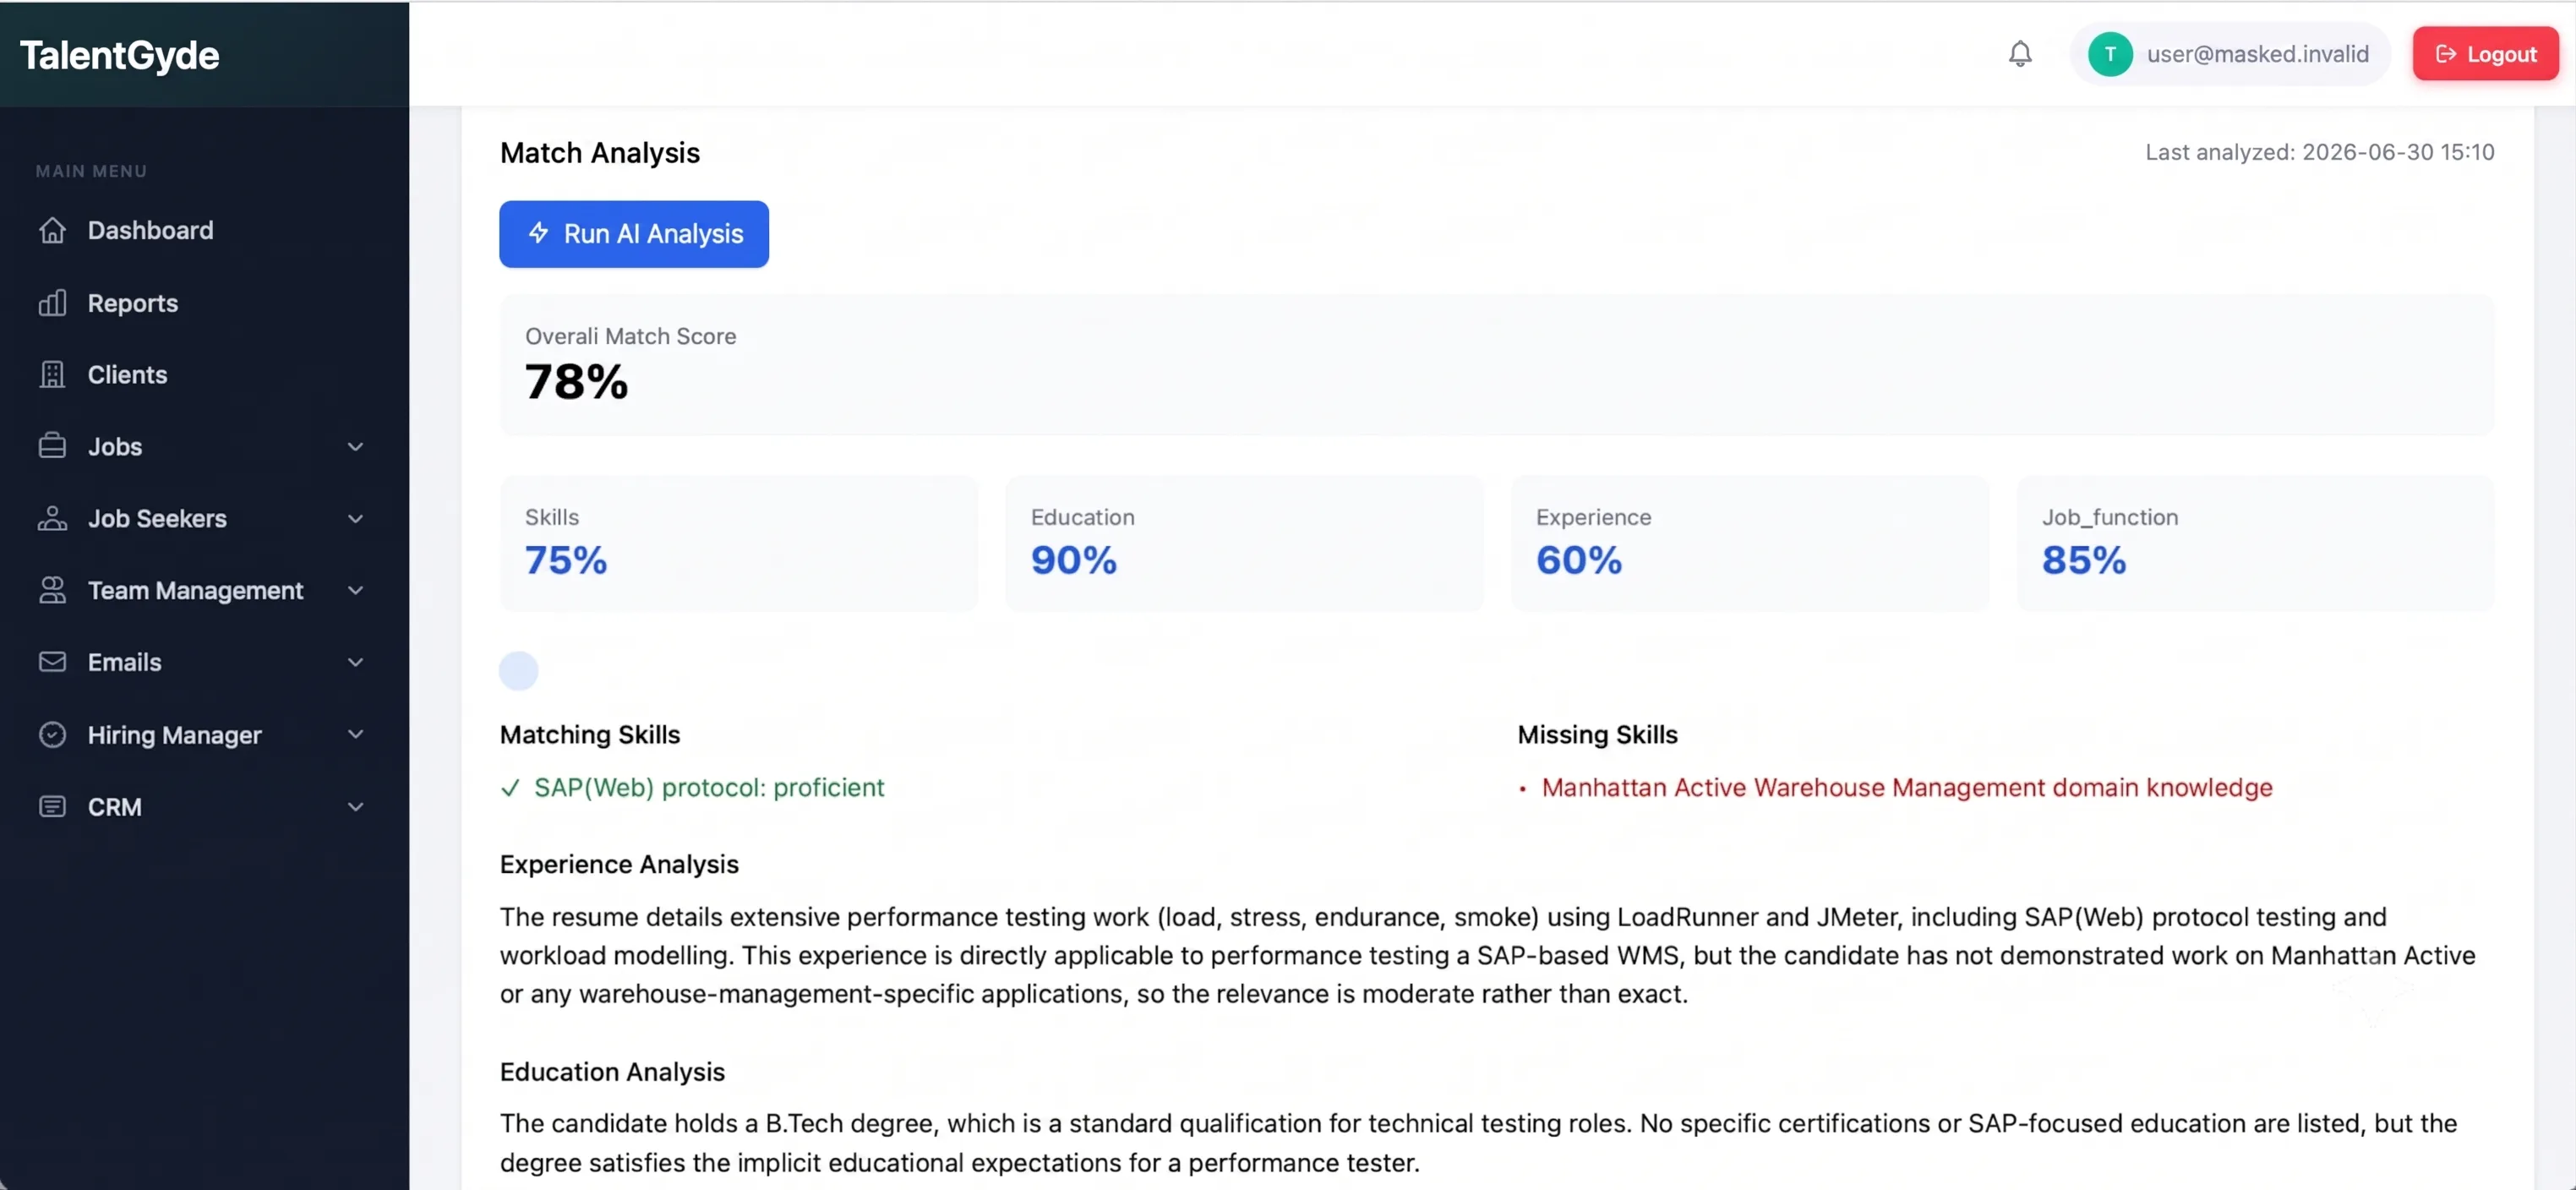Expand the CRM chevron
2576x1190 pixels.
pyautogui.click(x=355, y=806)
